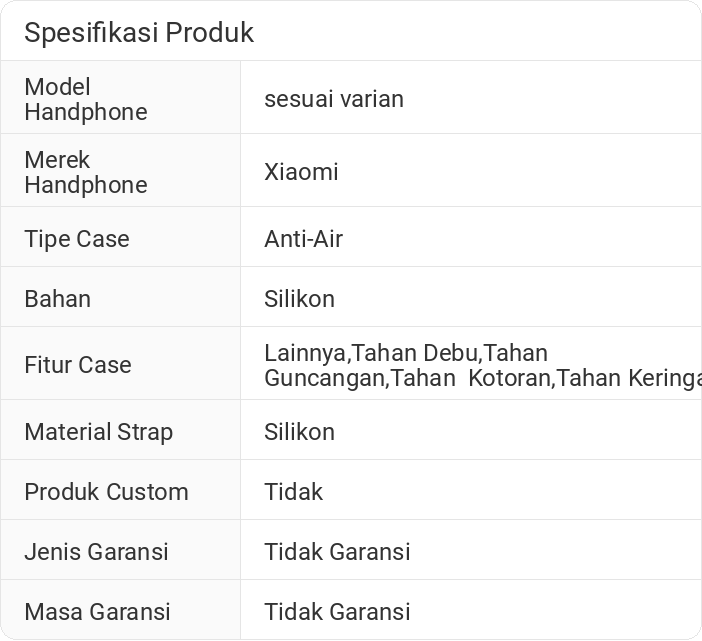Select the Jenis Garansi label
Image resolution: width=702 pixels, height=641 pixels.
[96, 552]
